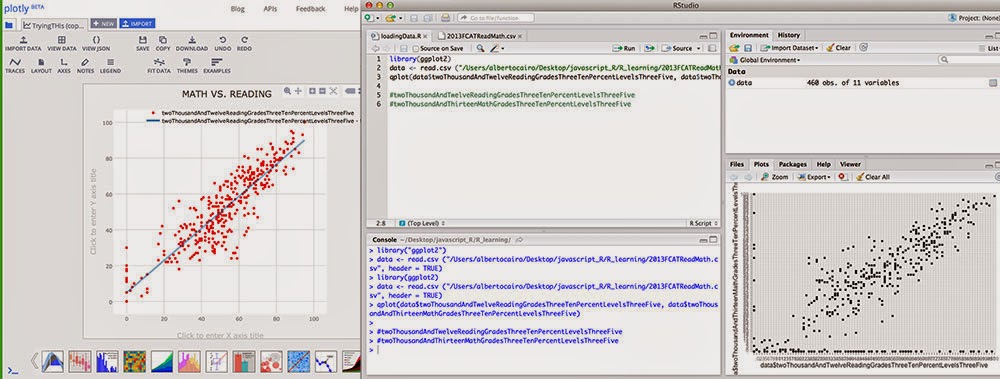The height and width of the screenshot is (379, 1000).
Task: Open the Themes picker in plotly
Action: coord(187,66)
